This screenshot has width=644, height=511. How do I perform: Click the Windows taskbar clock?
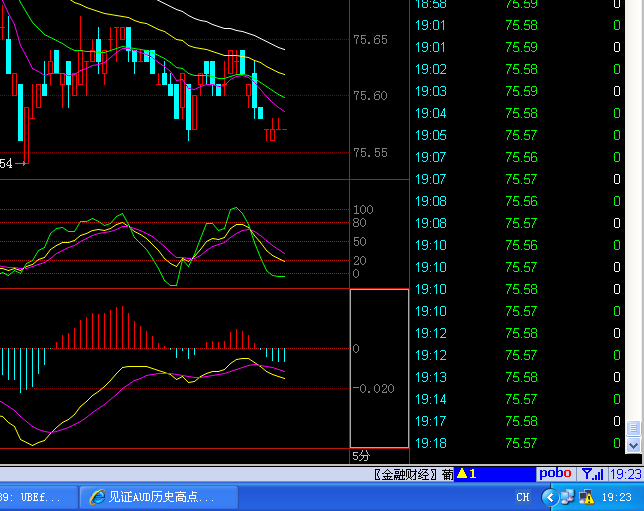coord(617,497)
